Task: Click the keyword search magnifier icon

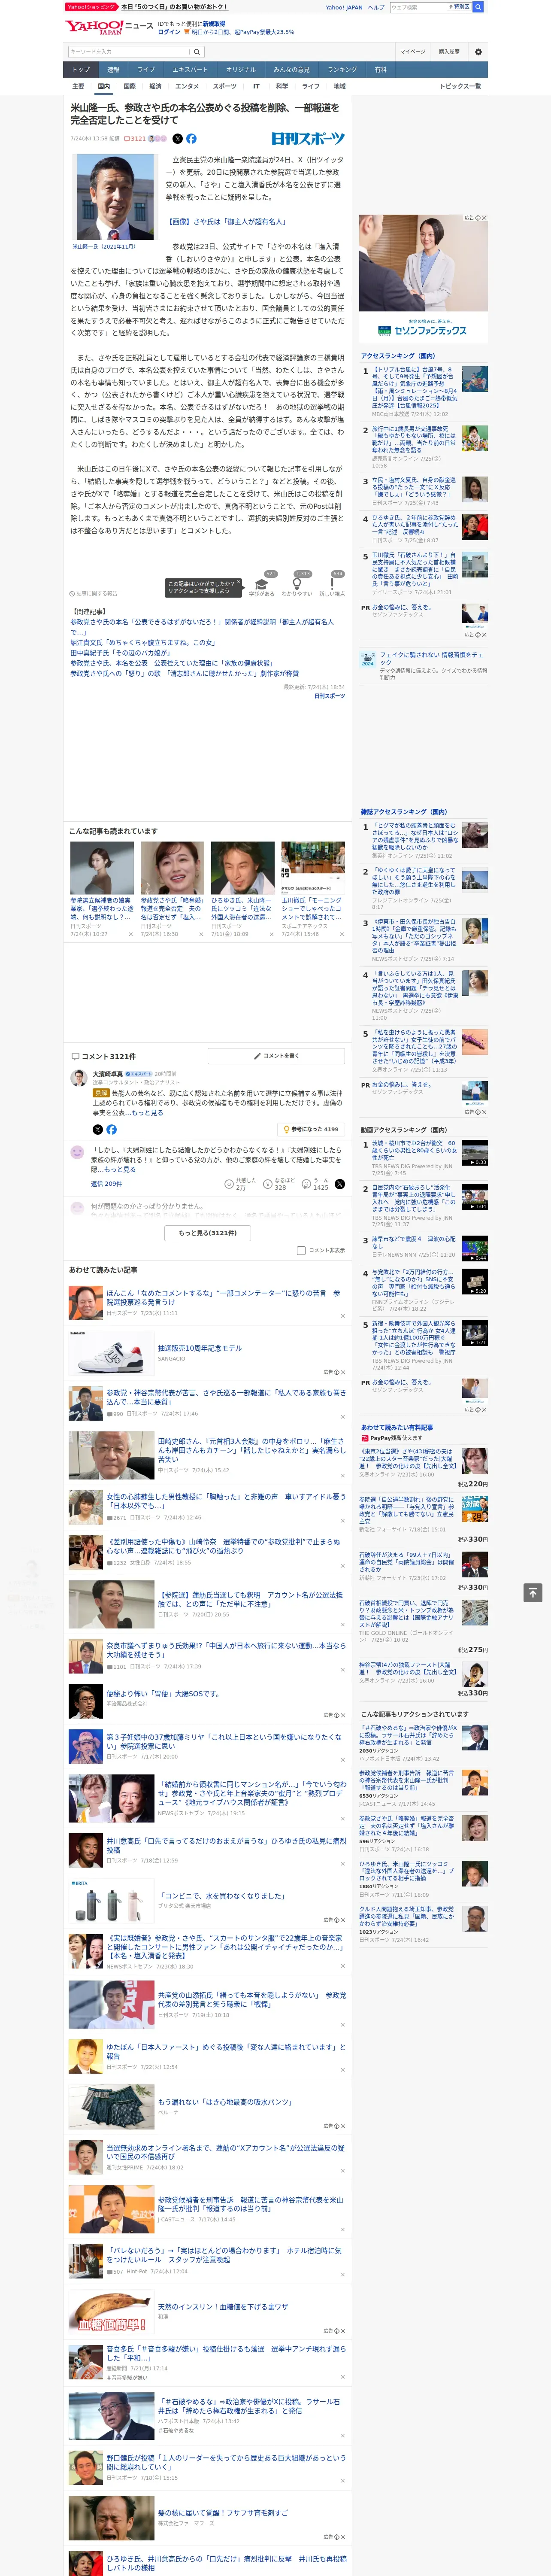Action: (x=197, y=52)
